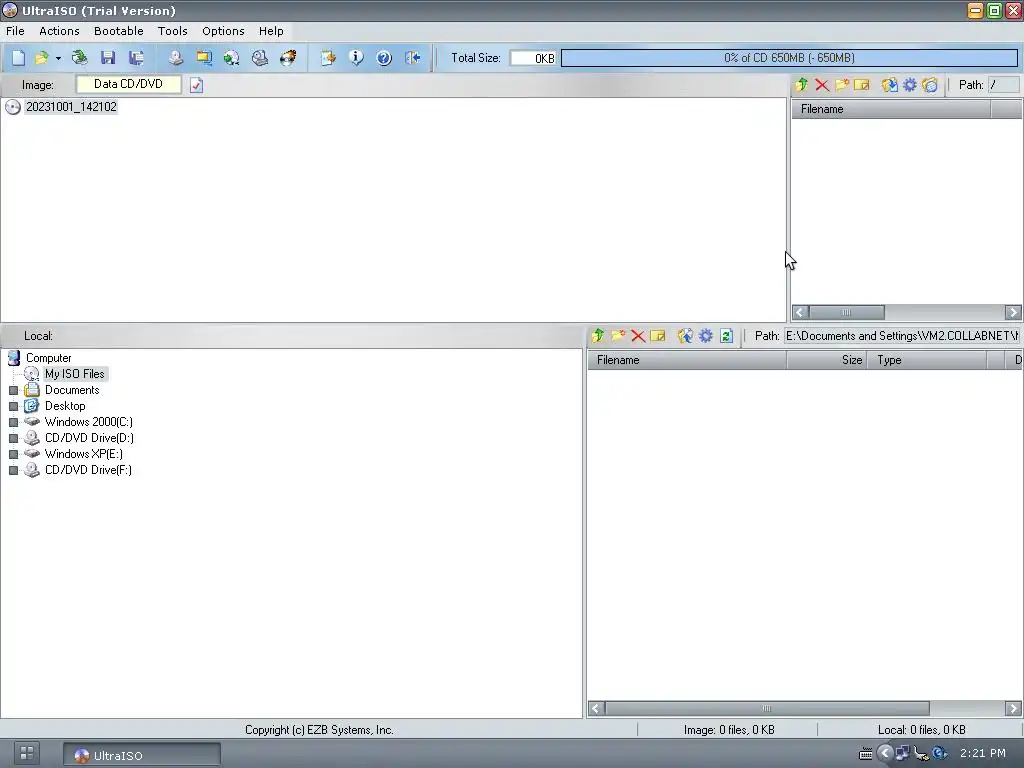Click the Filename header in the image file list

click(891, 109)
